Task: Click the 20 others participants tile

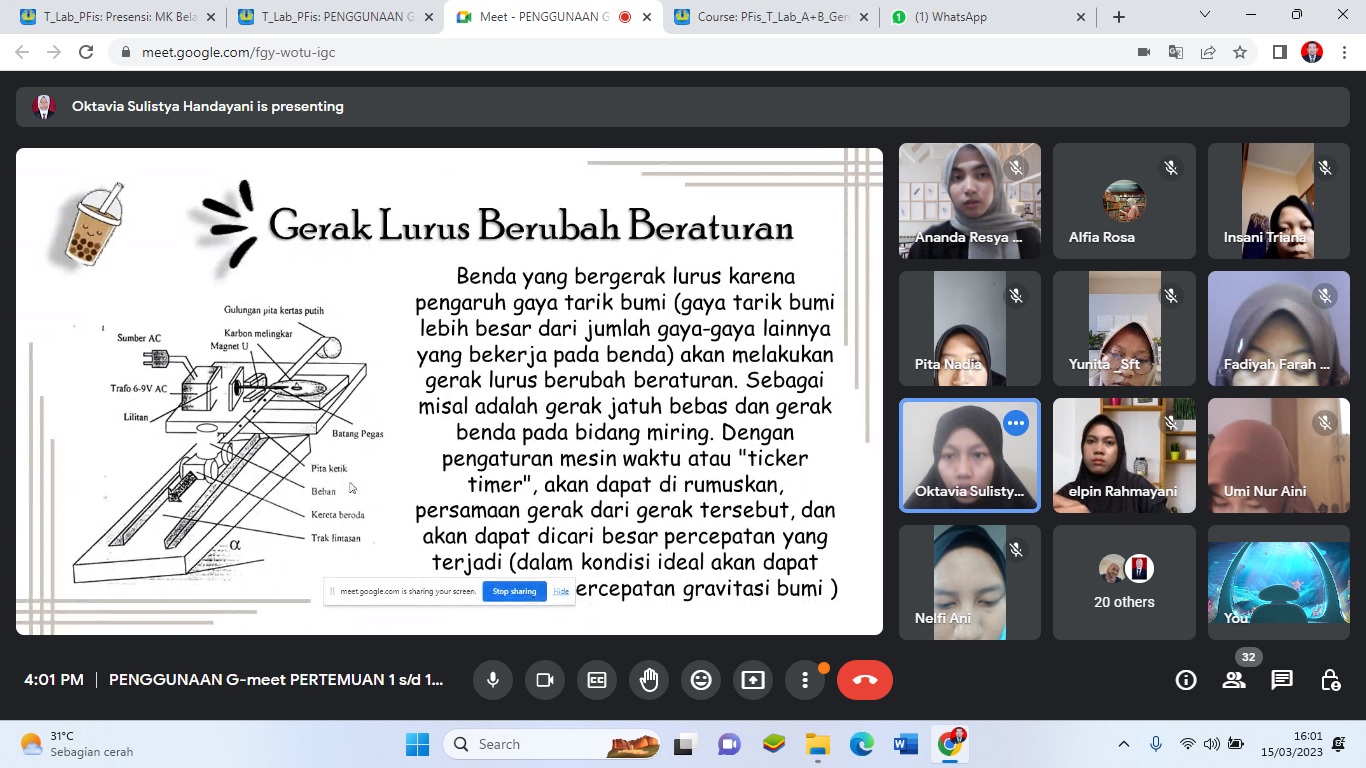Action: pos(1124,582)
